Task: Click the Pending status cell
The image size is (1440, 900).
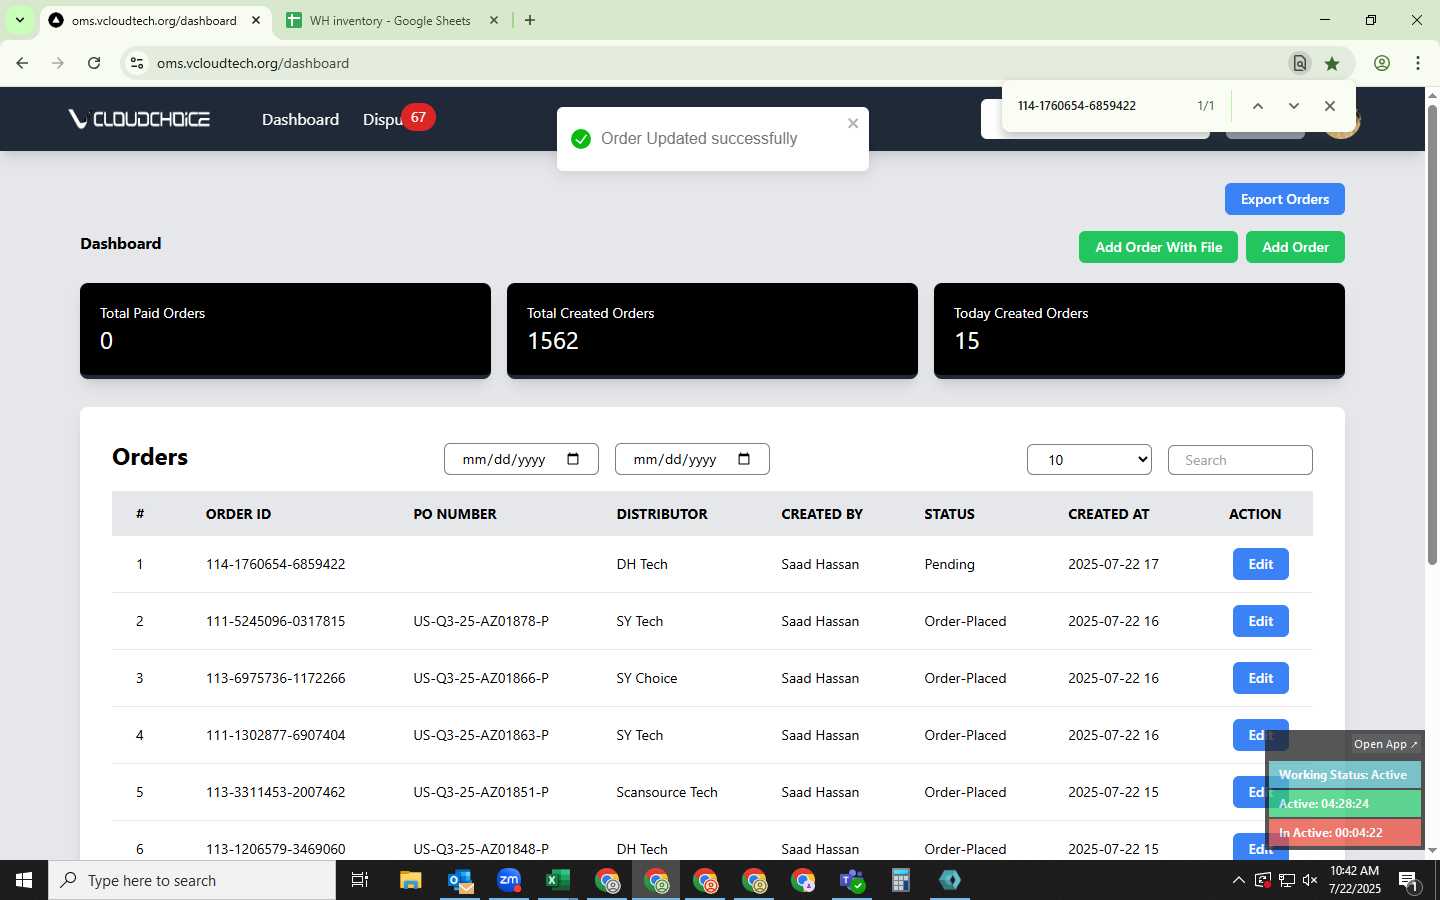Action: coord(949,564)
